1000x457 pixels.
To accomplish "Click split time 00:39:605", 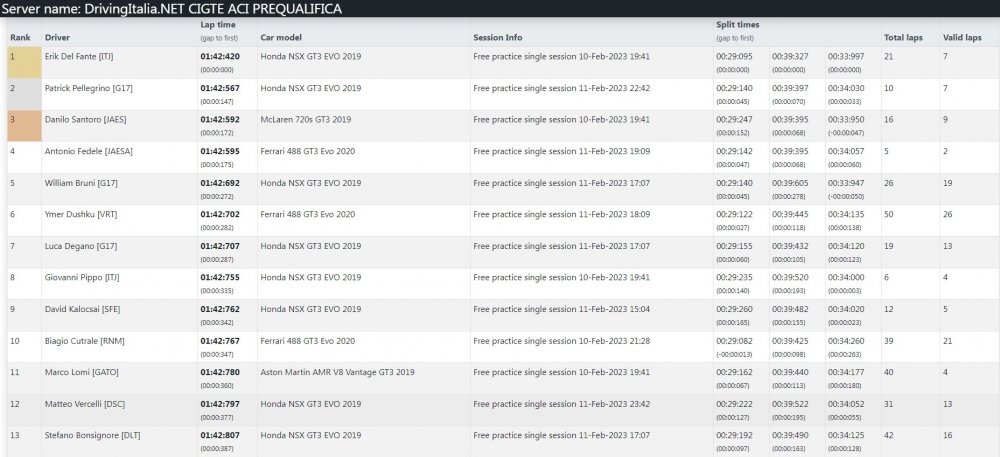I will coord(790,184).
